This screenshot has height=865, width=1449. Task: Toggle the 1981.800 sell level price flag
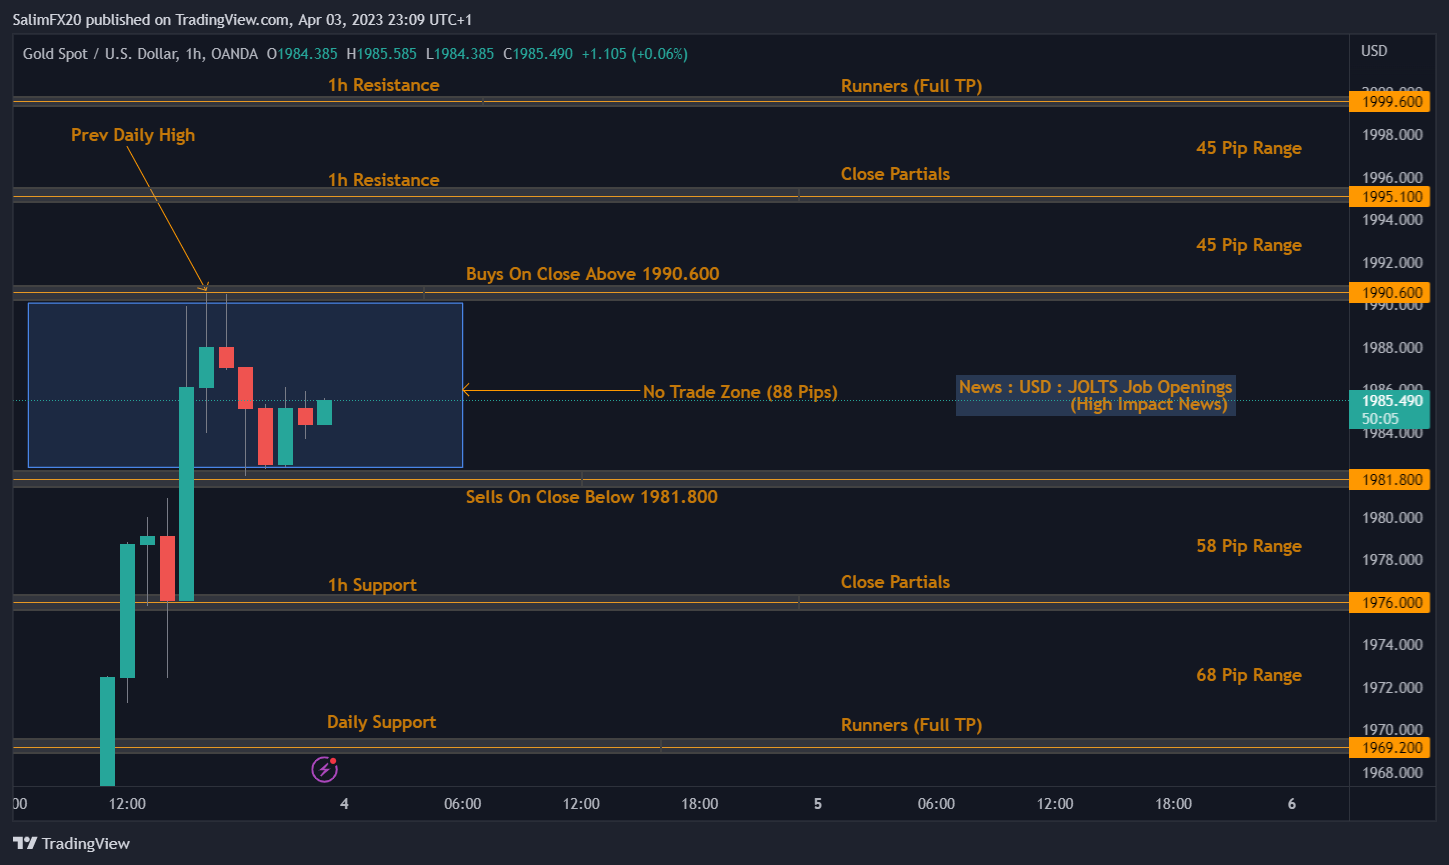click(1390, 479)
